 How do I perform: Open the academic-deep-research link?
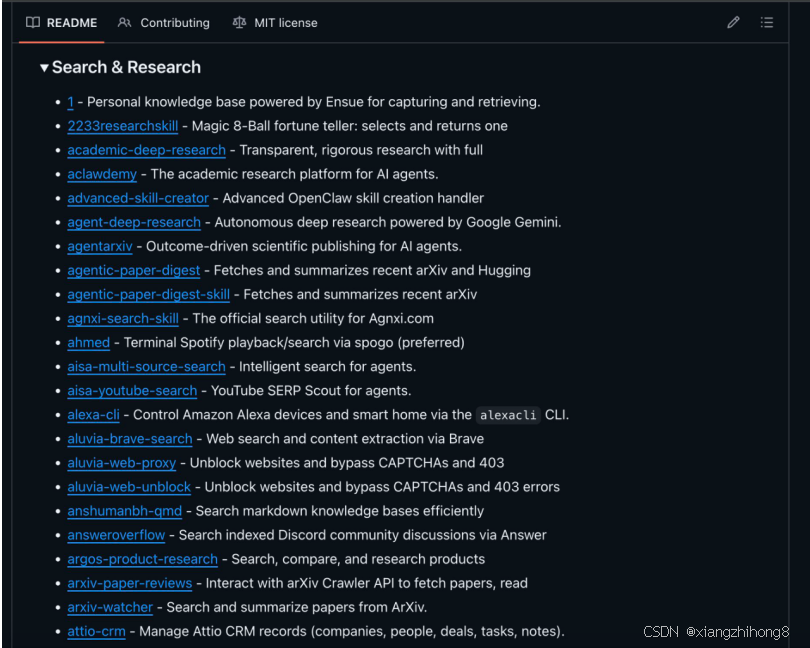pos(146,150)
